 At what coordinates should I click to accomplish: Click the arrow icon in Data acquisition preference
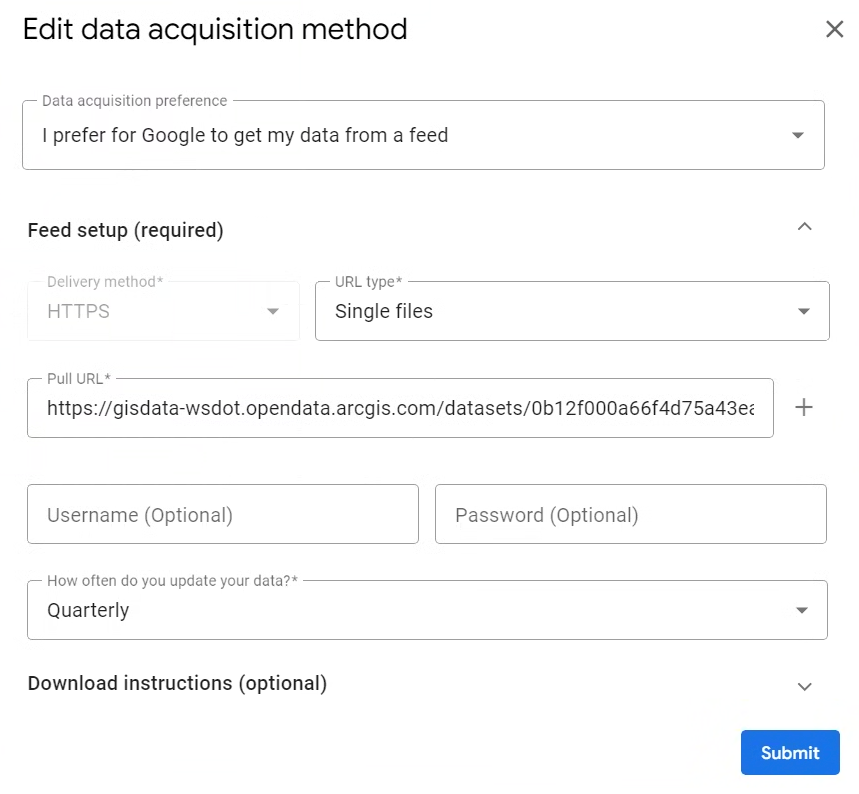(x=797, y=136)
